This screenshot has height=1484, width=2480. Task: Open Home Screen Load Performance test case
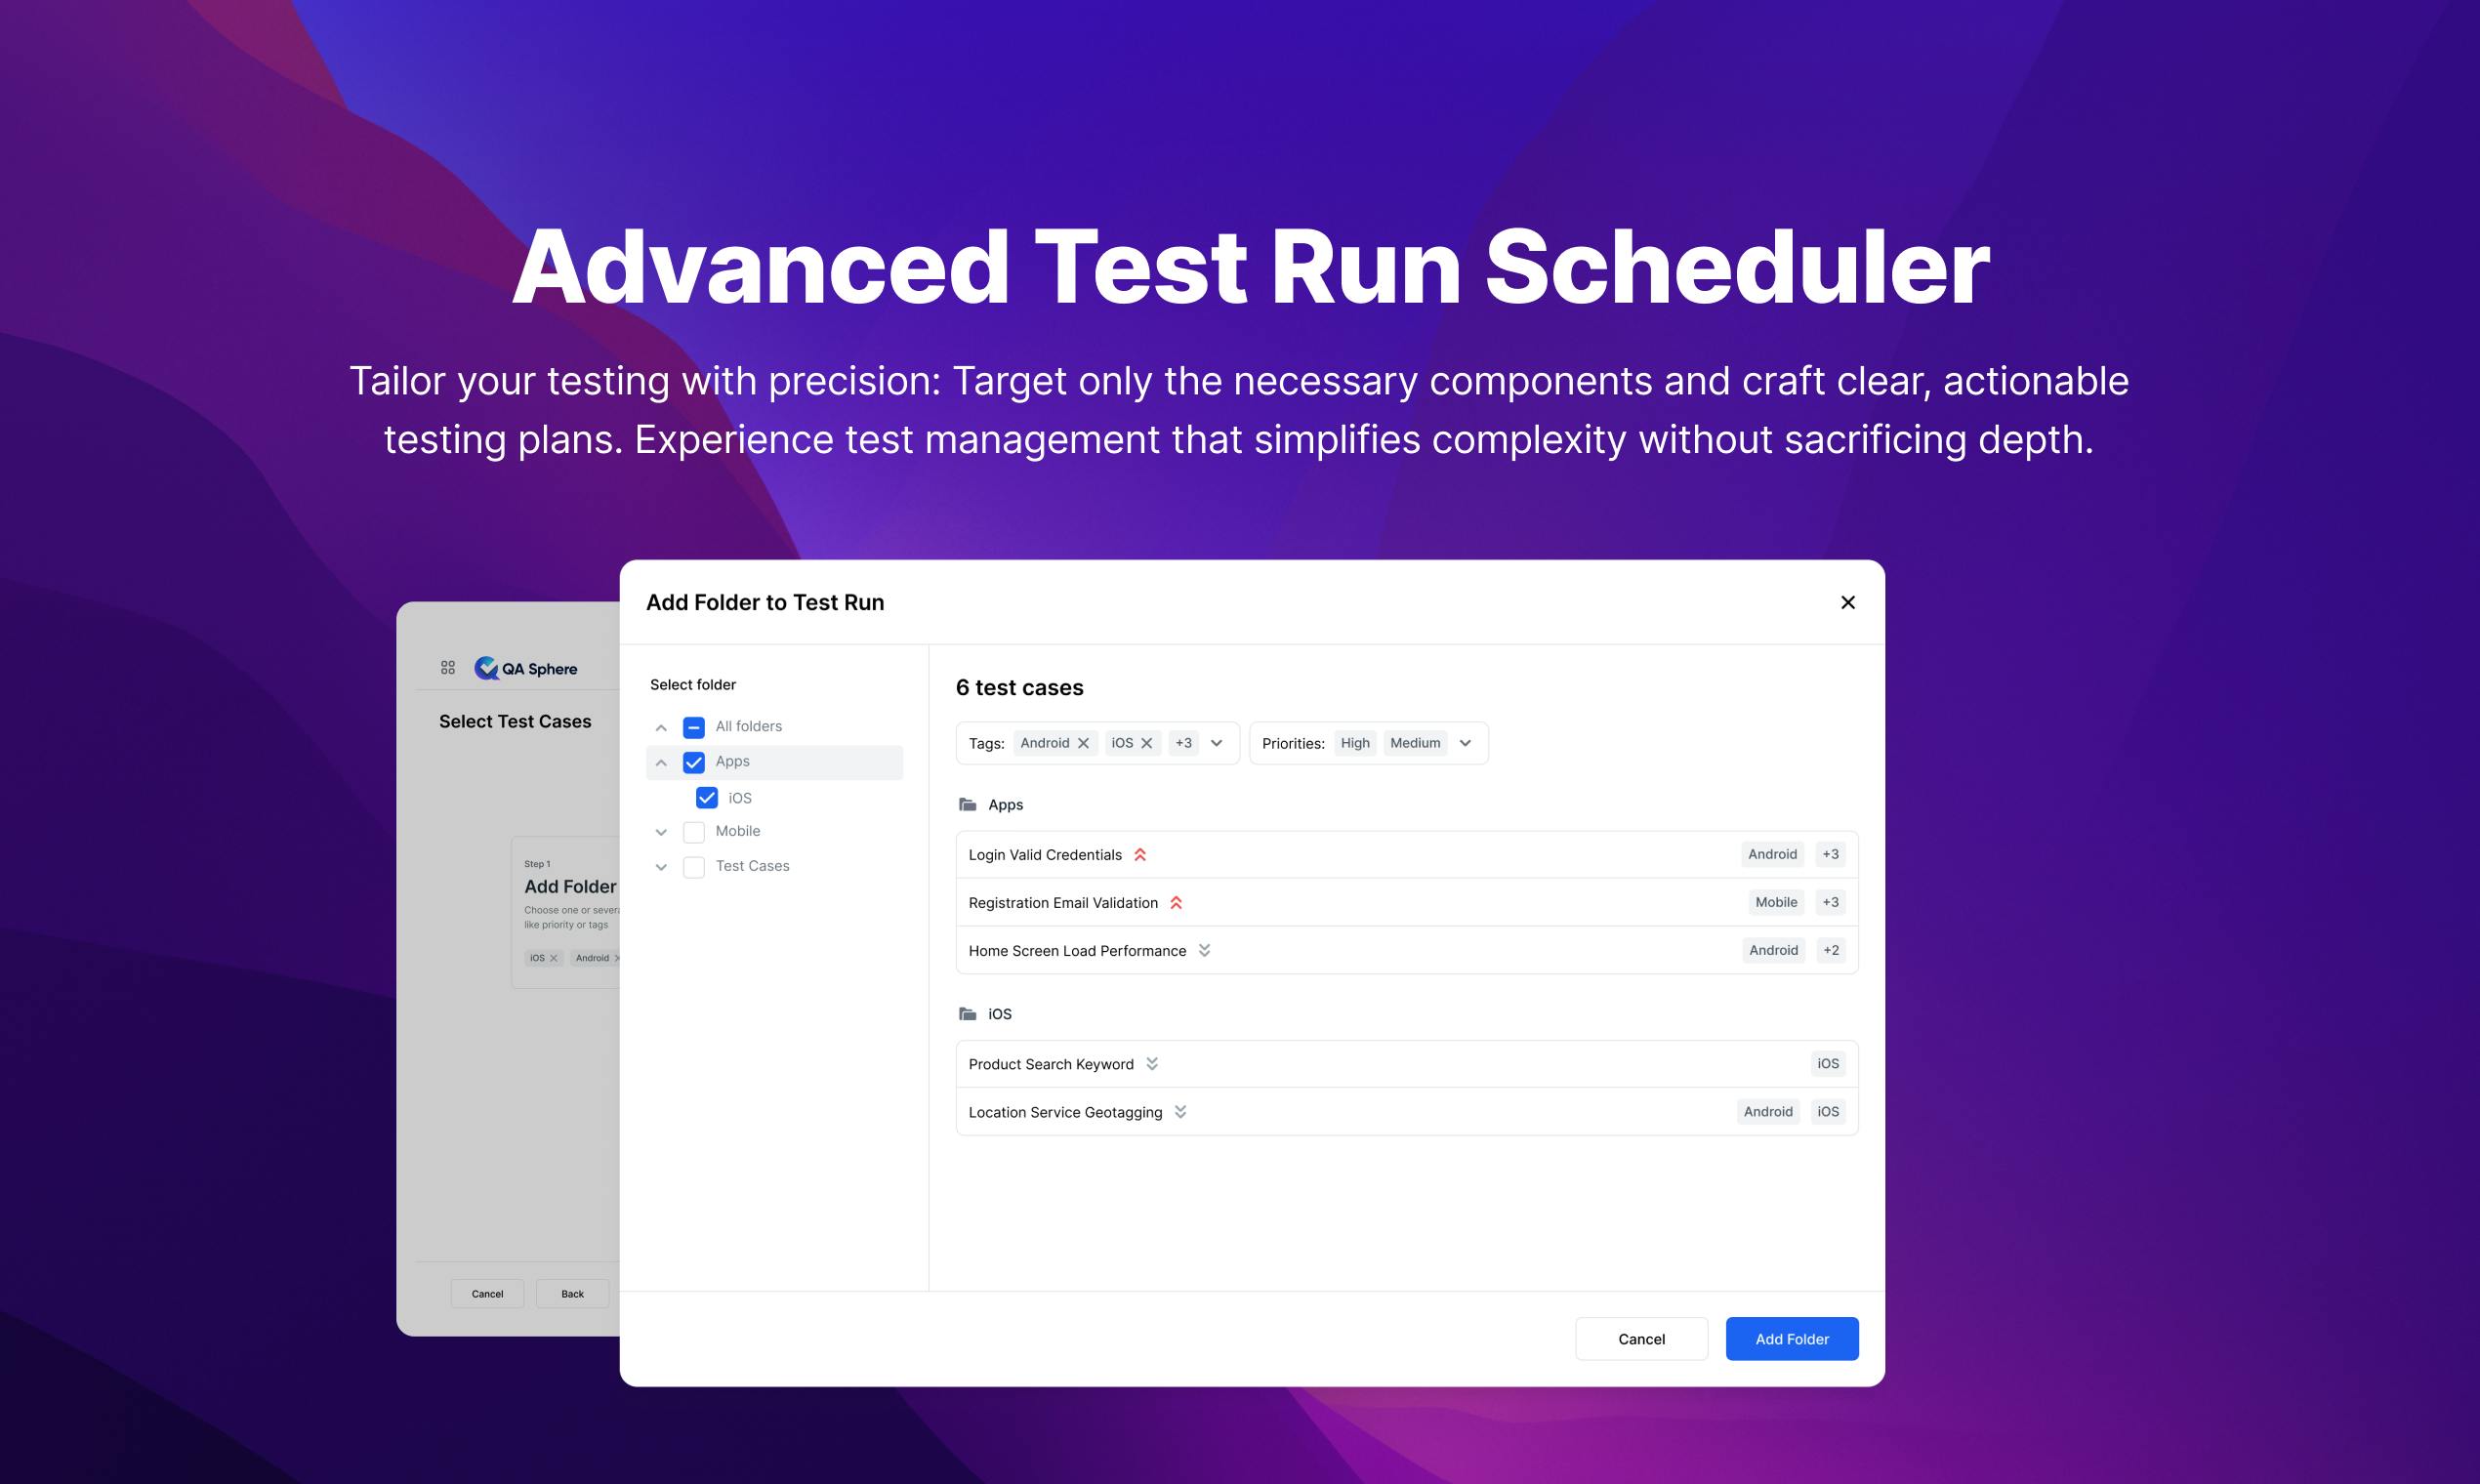(1407, 950)
